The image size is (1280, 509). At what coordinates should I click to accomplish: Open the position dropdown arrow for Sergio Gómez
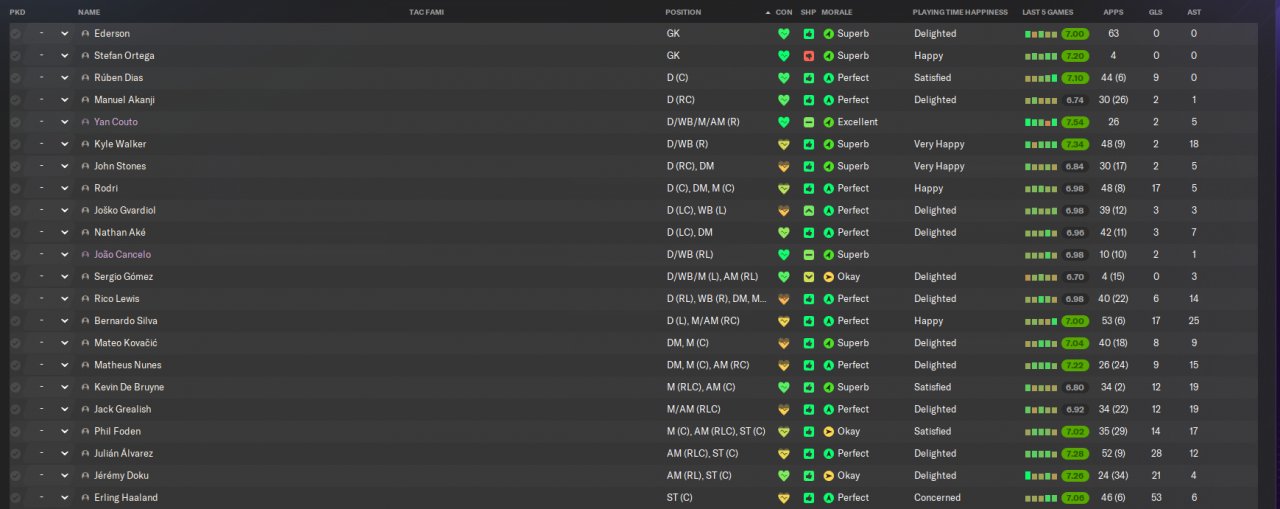(65, 276)
